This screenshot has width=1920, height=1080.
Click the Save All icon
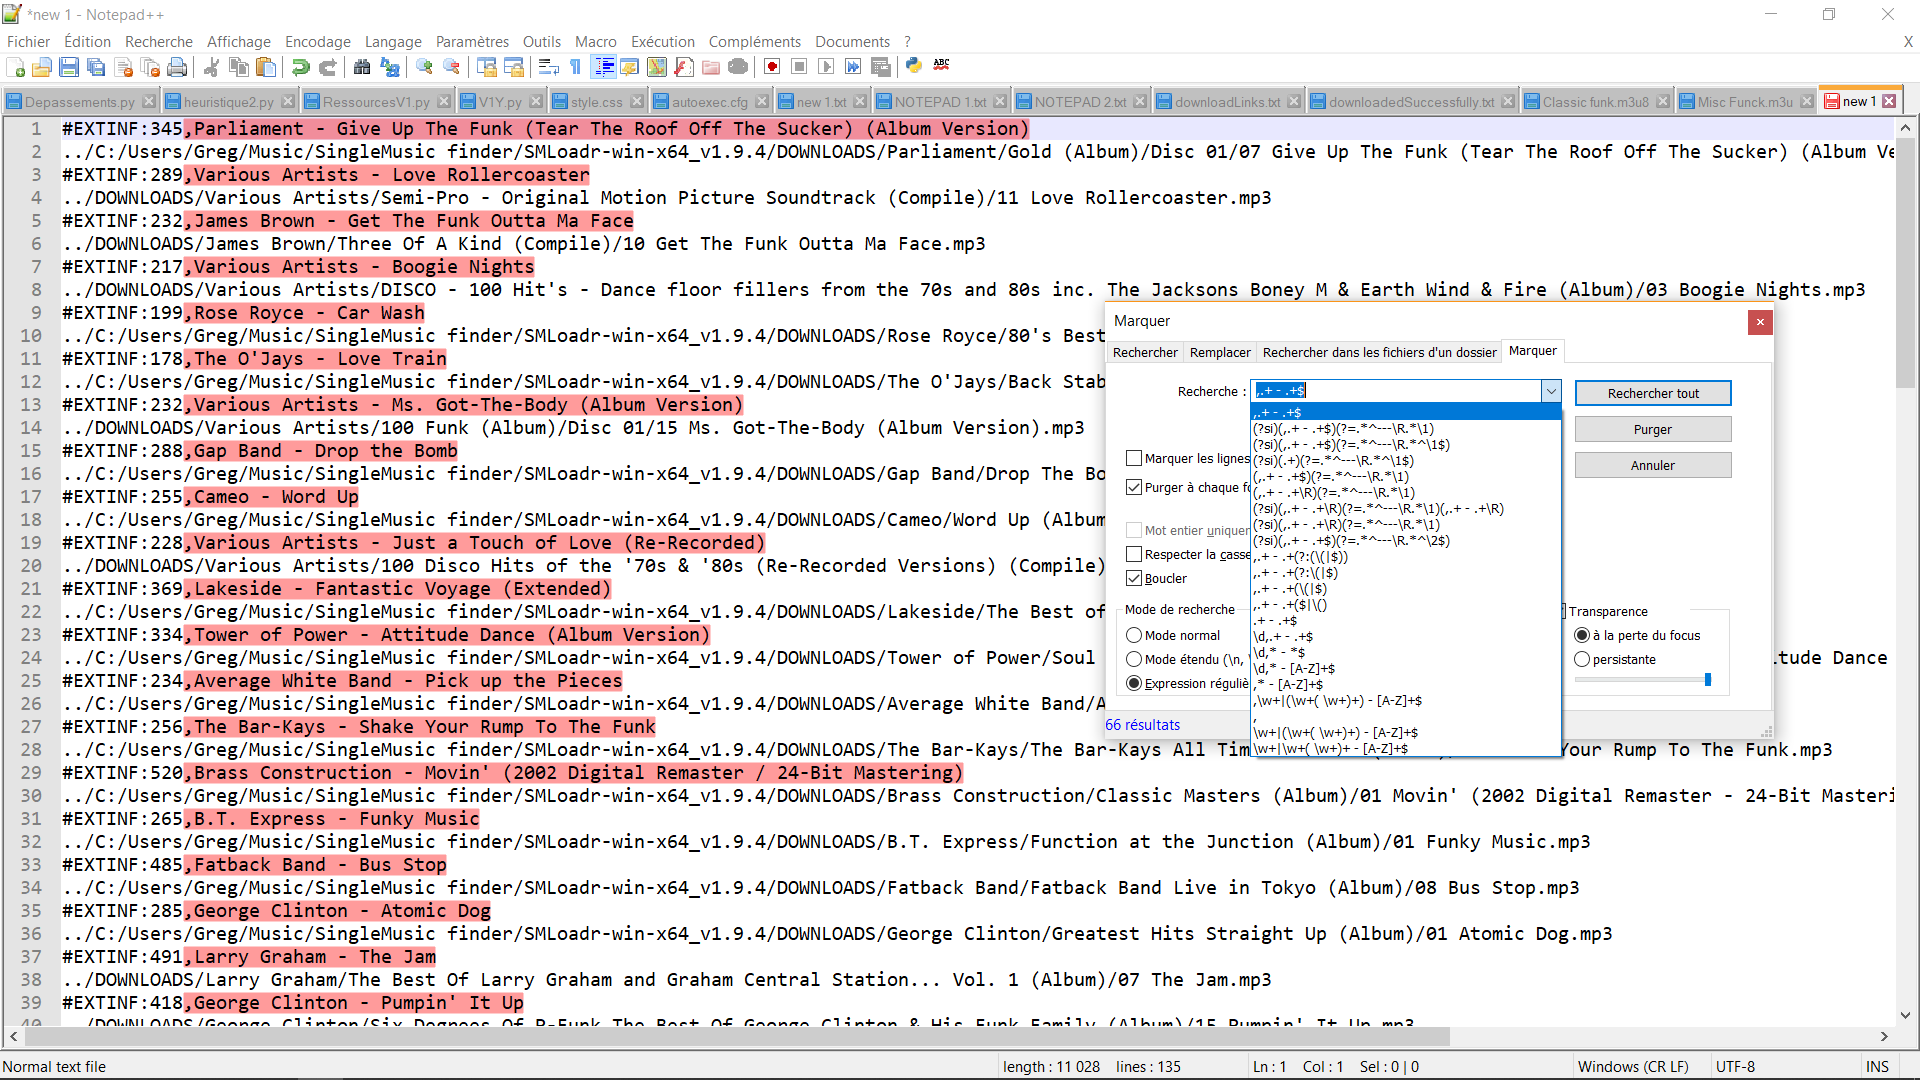click(96, 67)
